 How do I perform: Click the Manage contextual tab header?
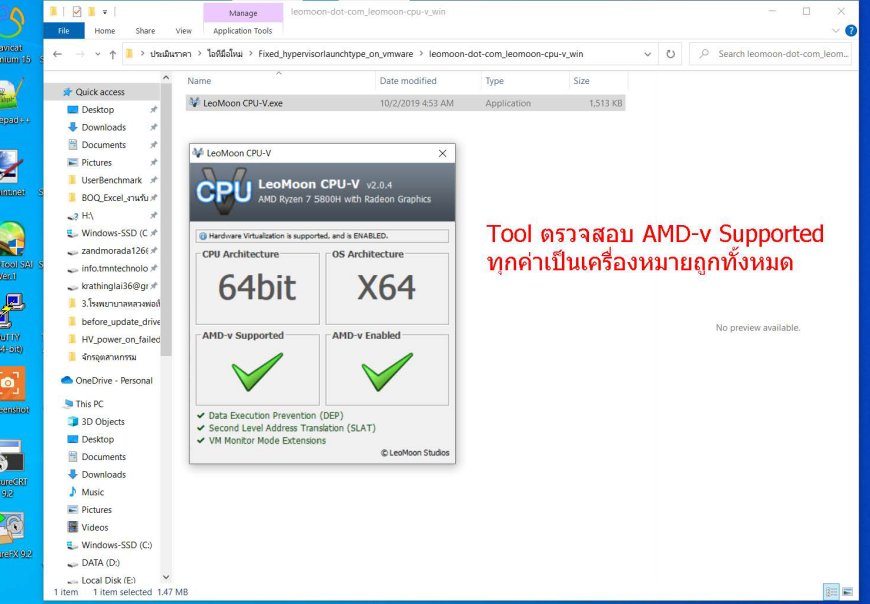(243, 13)
